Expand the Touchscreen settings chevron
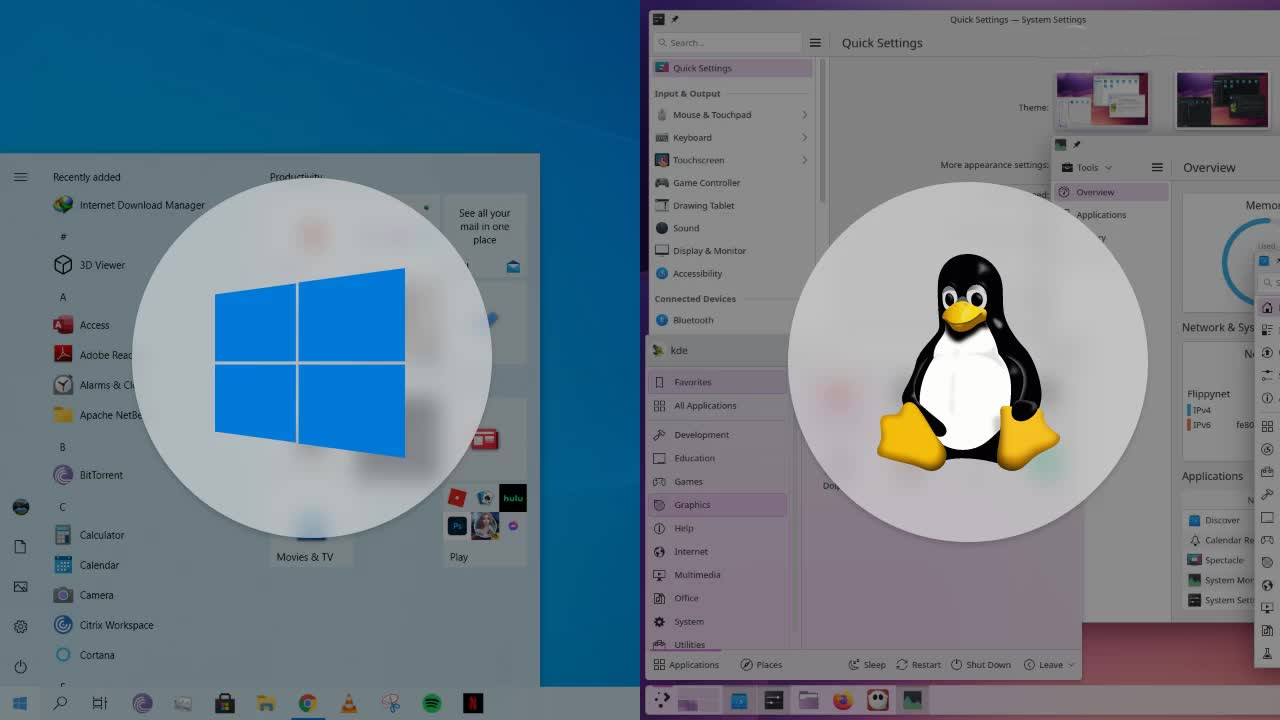Screen dimensions: 1280x720 pyautogui.click(x=804, y=160)
